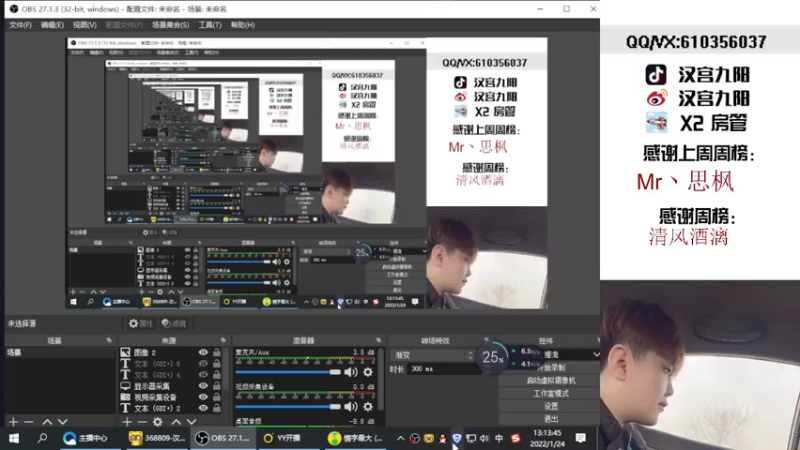Move the source up in sources list
Screen dimensions: 800x450
pyautogui.click(x=176, y=422)
